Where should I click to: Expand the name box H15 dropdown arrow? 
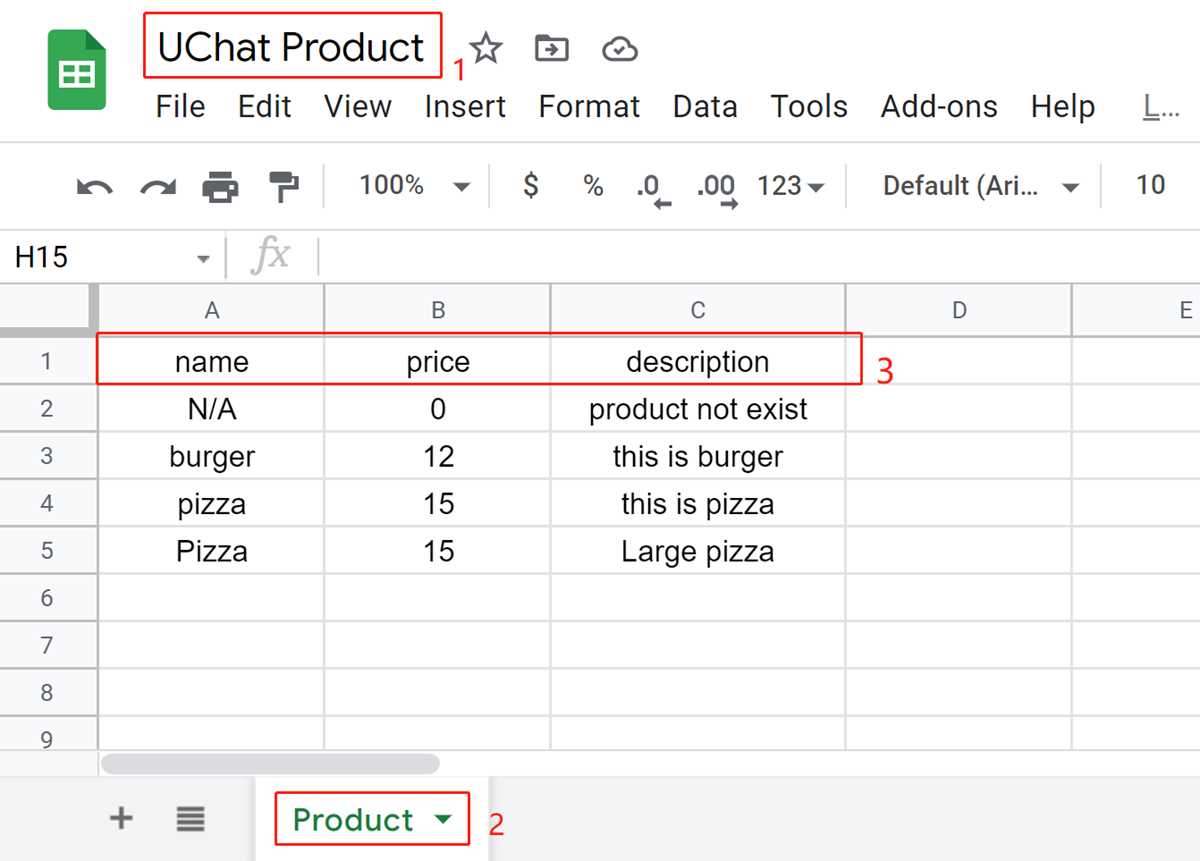coord(203,259)
